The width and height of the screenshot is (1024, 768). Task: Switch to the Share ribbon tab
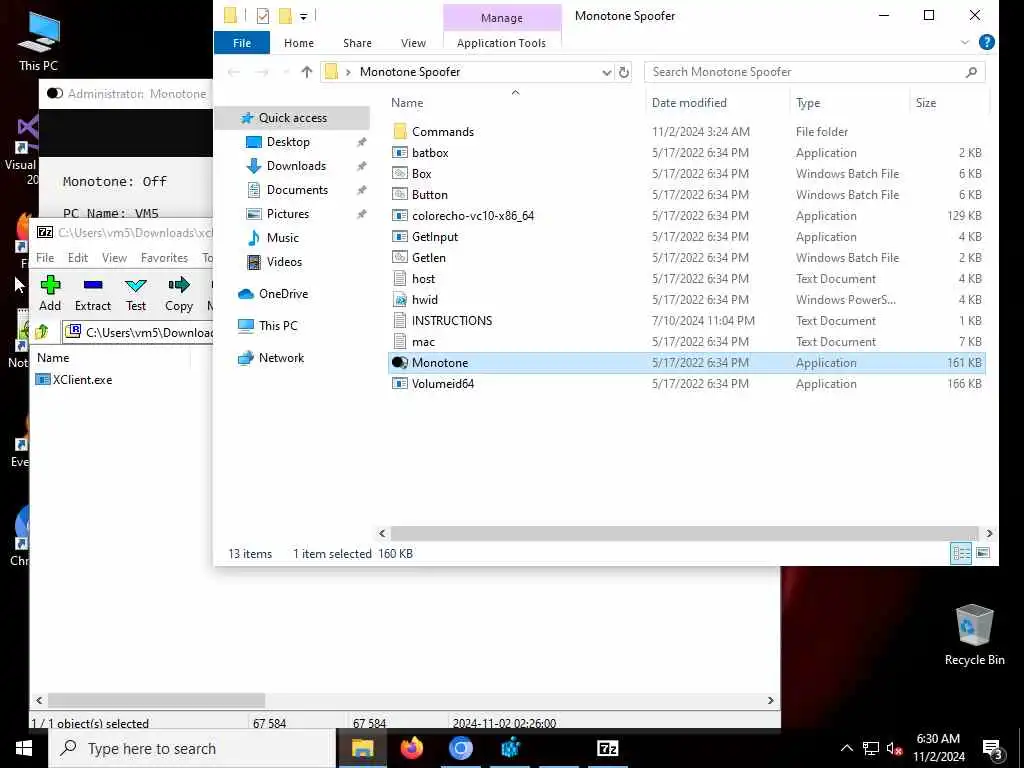[357, 43]
